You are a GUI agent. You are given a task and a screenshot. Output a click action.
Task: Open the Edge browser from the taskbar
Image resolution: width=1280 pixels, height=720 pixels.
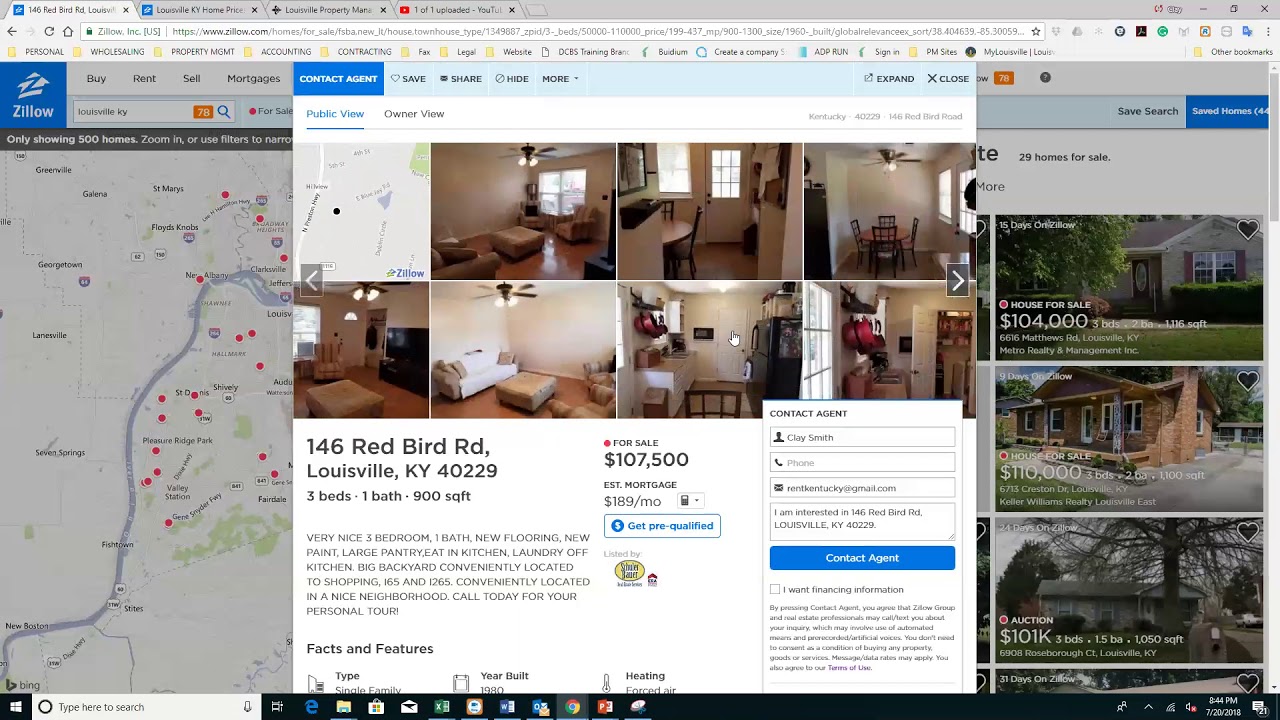click(x=311, y=707)
